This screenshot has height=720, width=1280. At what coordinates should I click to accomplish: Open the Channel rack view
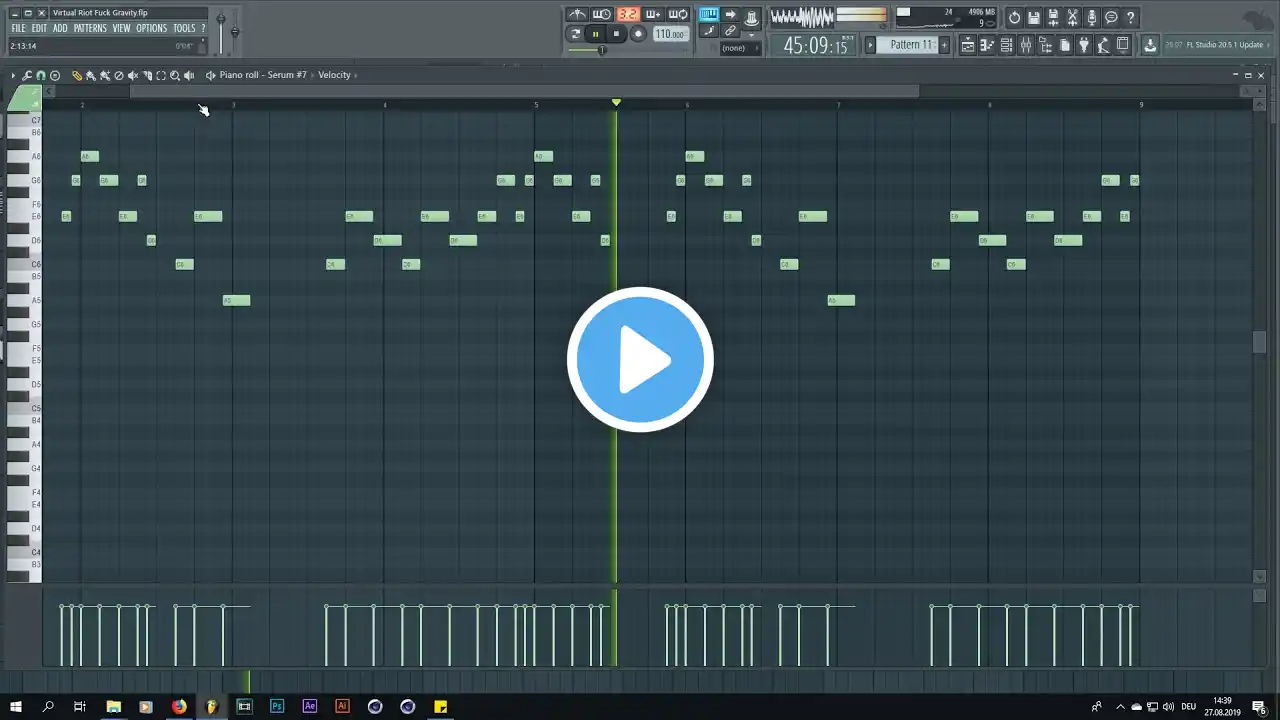click(1006, 45)
